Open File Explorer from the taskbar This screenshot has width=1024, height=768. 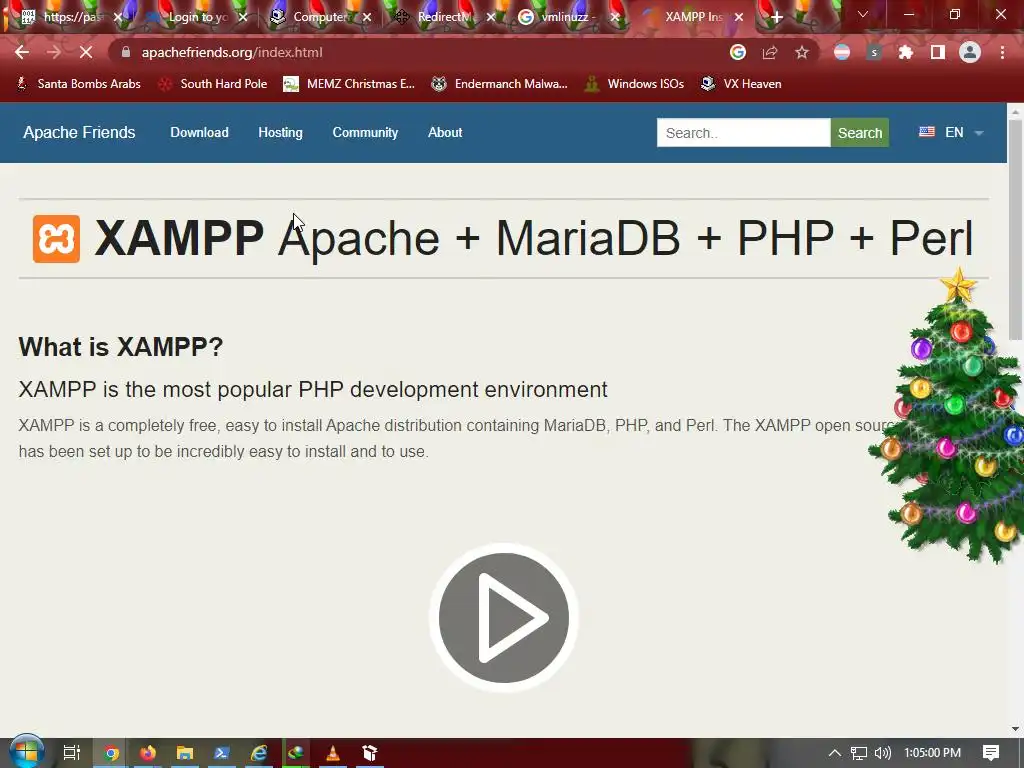(x=185, y=753)
